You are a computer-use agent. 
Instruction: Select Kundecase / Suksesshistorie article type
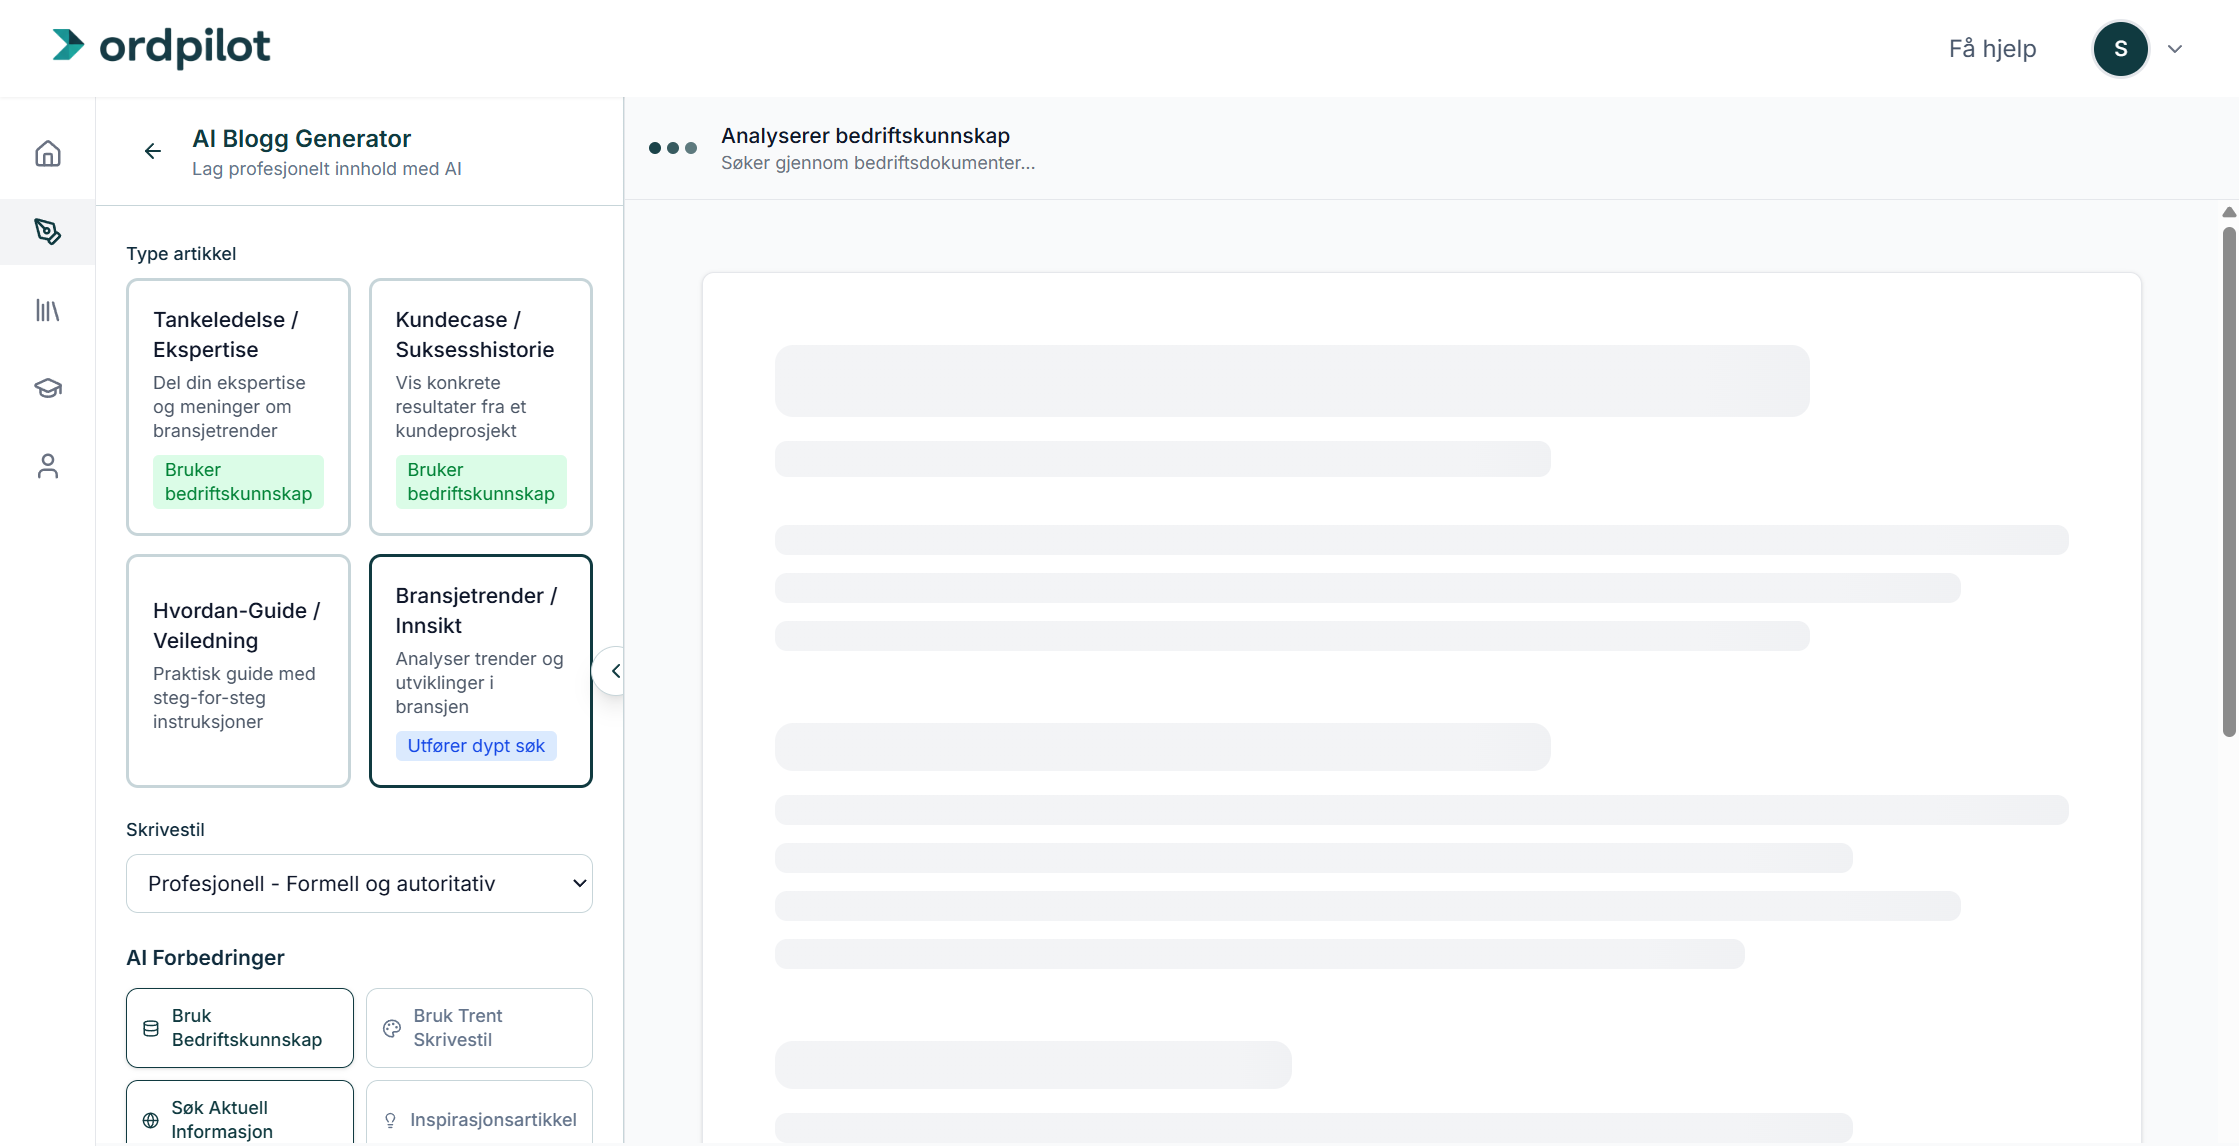[480, 407]
